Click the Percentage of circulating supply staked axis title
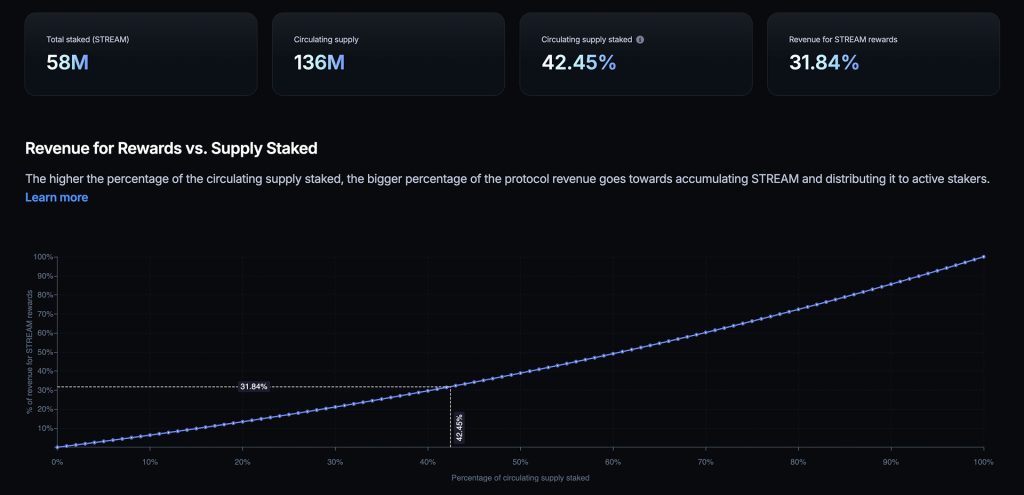Viewport: 1024px width, 495px height. (520, 478)
